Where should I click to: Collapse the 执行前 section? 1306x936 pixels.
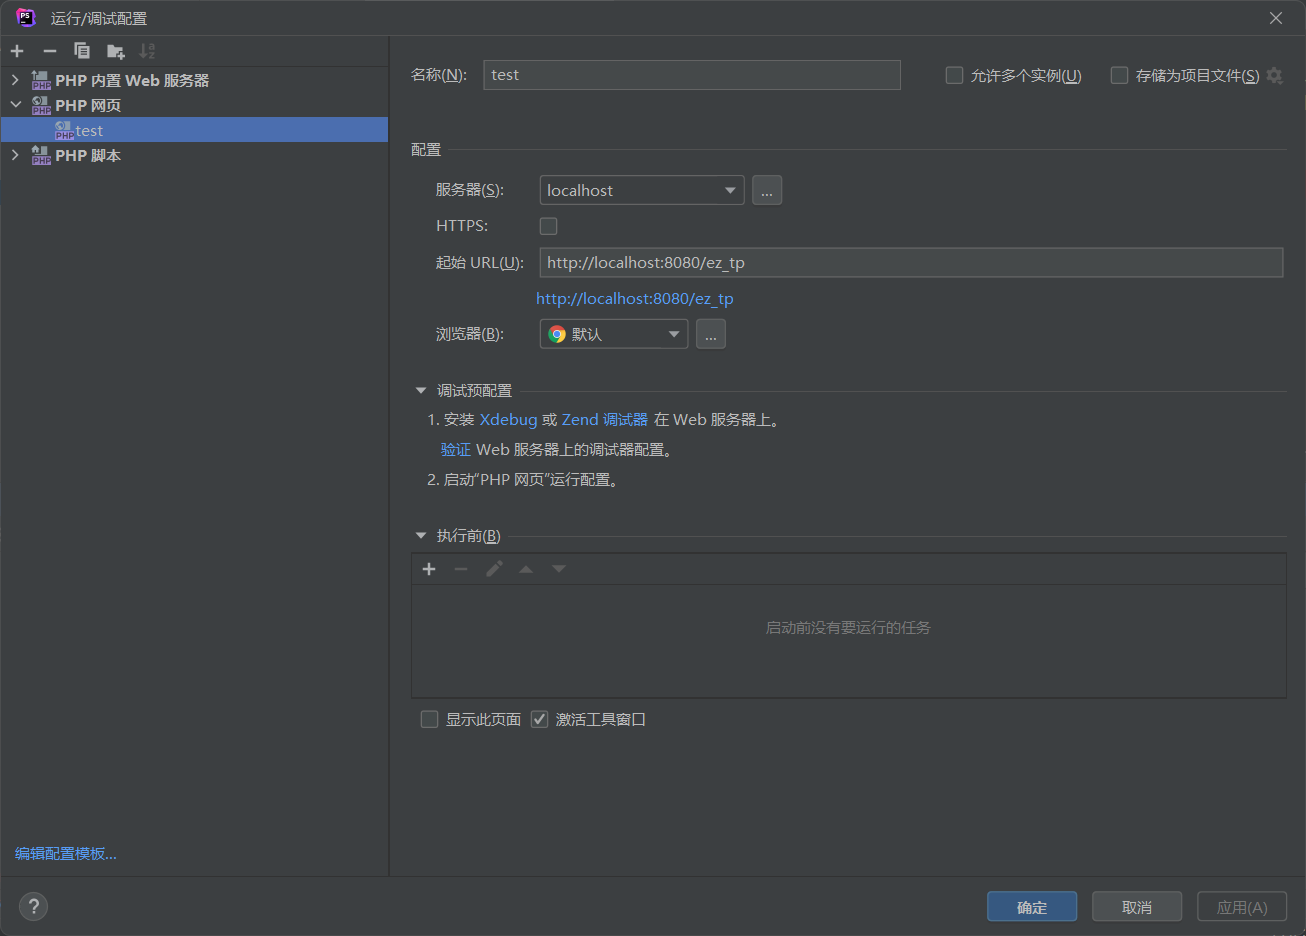[421, 536]
